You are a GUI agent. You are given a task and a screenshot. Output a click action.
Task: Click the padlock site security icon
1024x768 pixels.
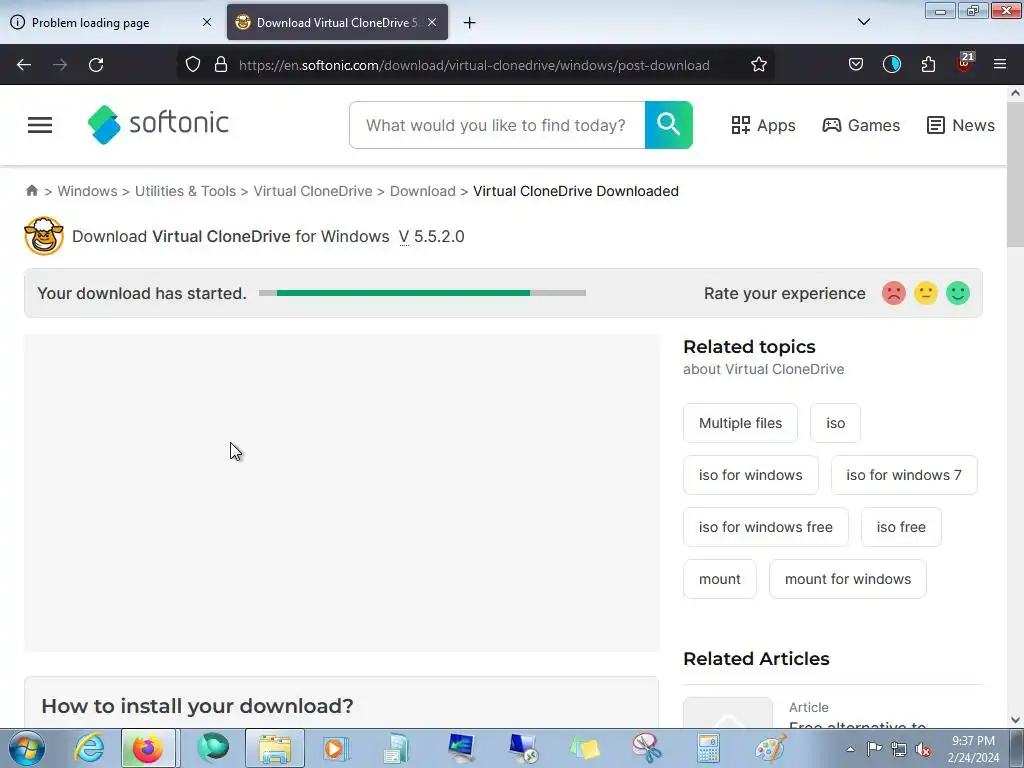221,65
